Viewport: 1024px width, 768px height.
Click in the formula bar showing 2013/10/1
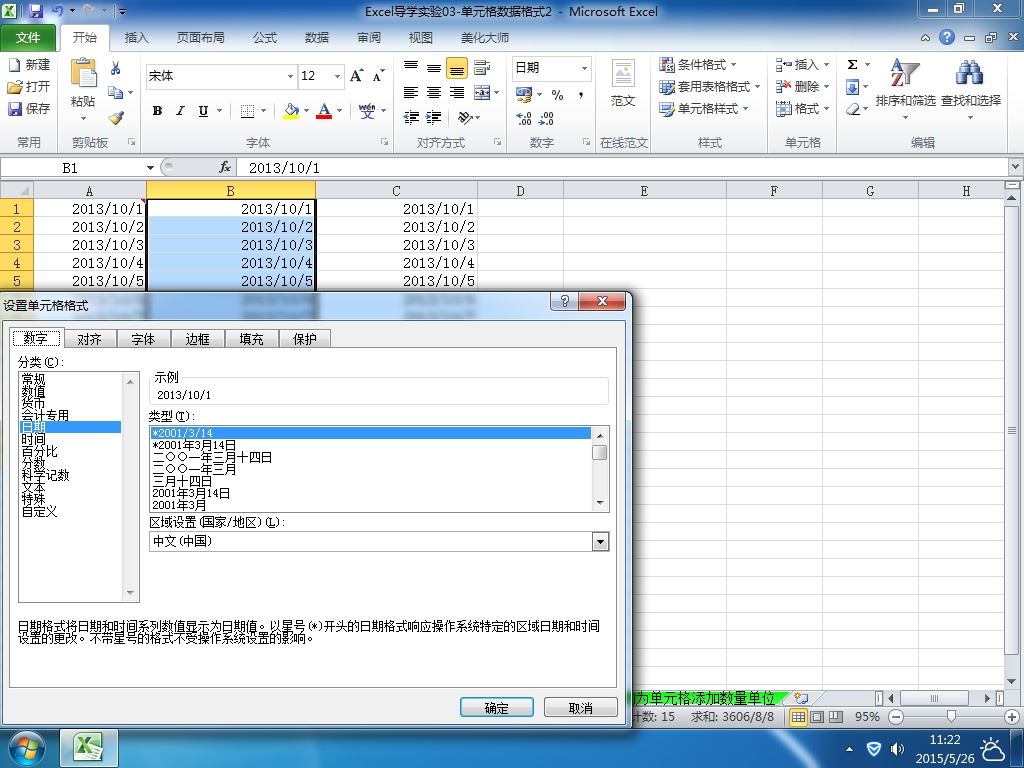(x=620, y=168)
